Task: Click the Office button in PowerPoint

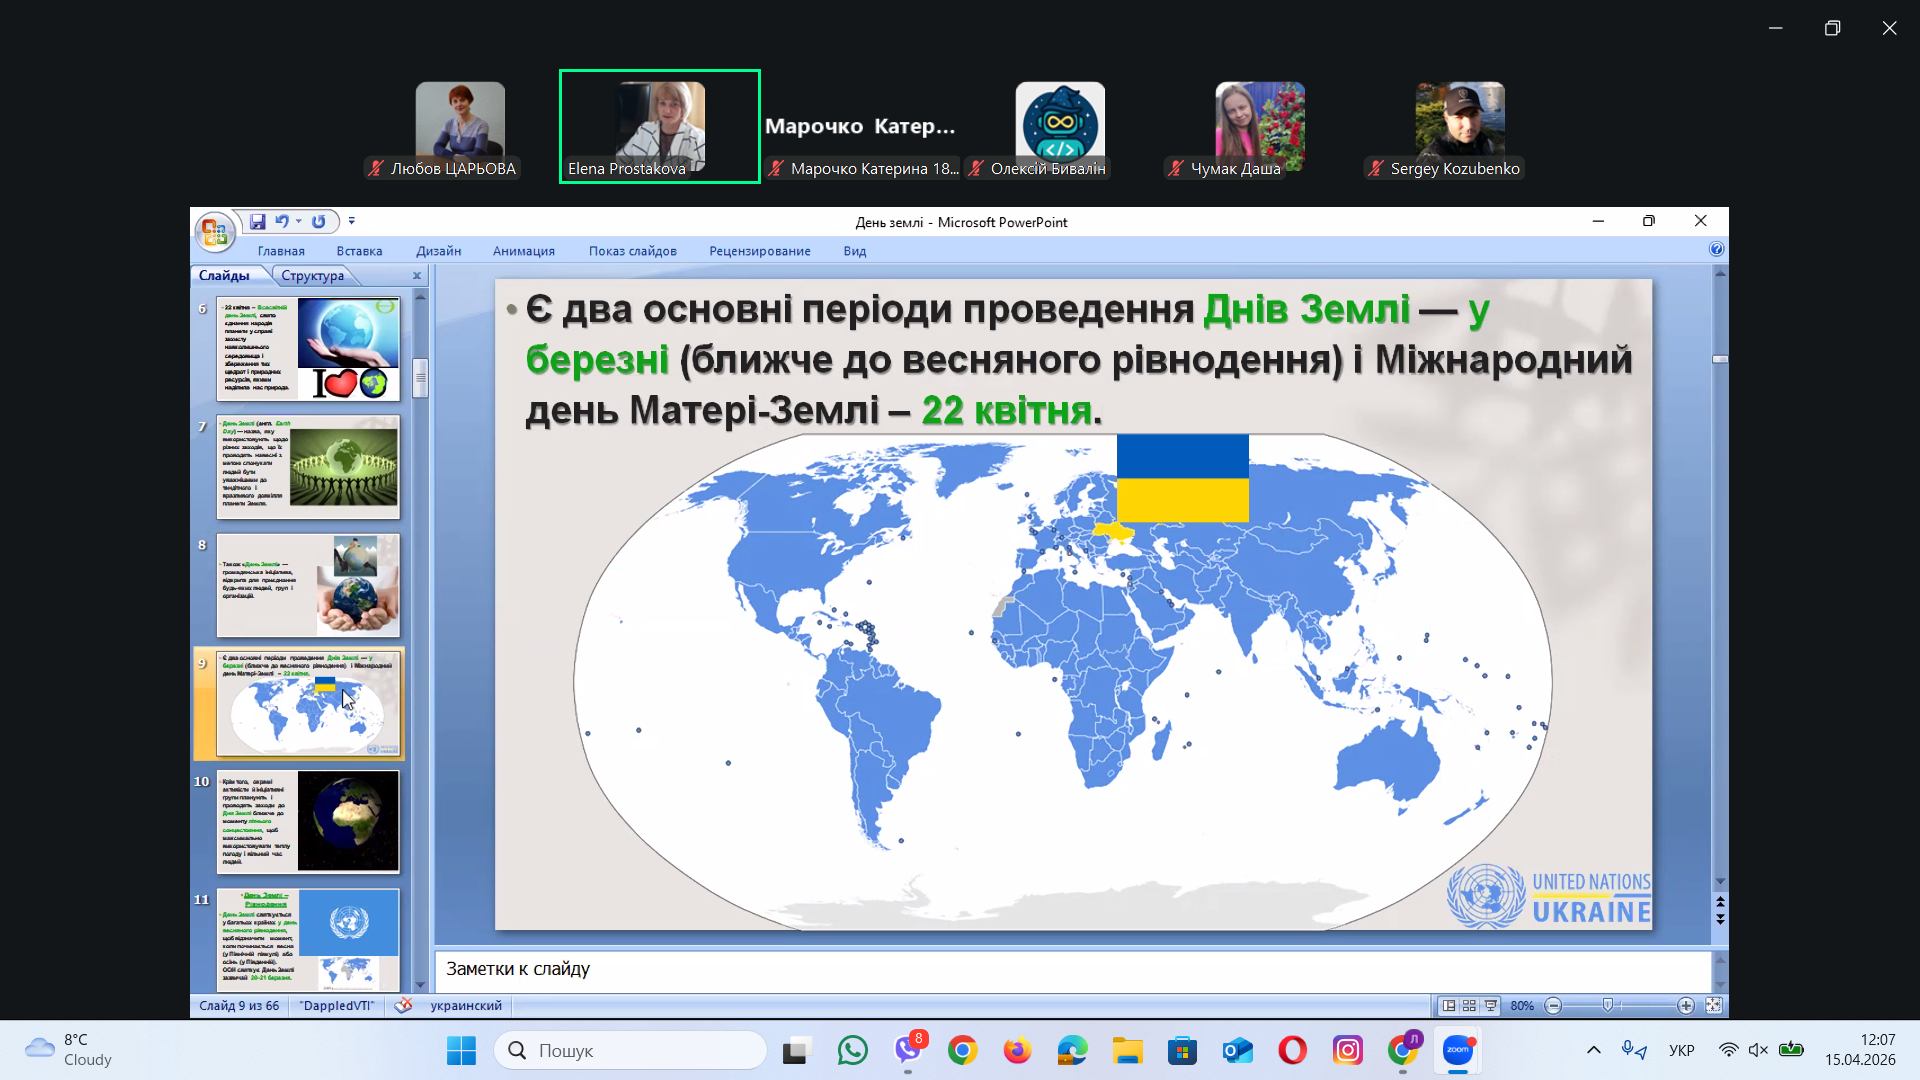Action: coord(213,232)
